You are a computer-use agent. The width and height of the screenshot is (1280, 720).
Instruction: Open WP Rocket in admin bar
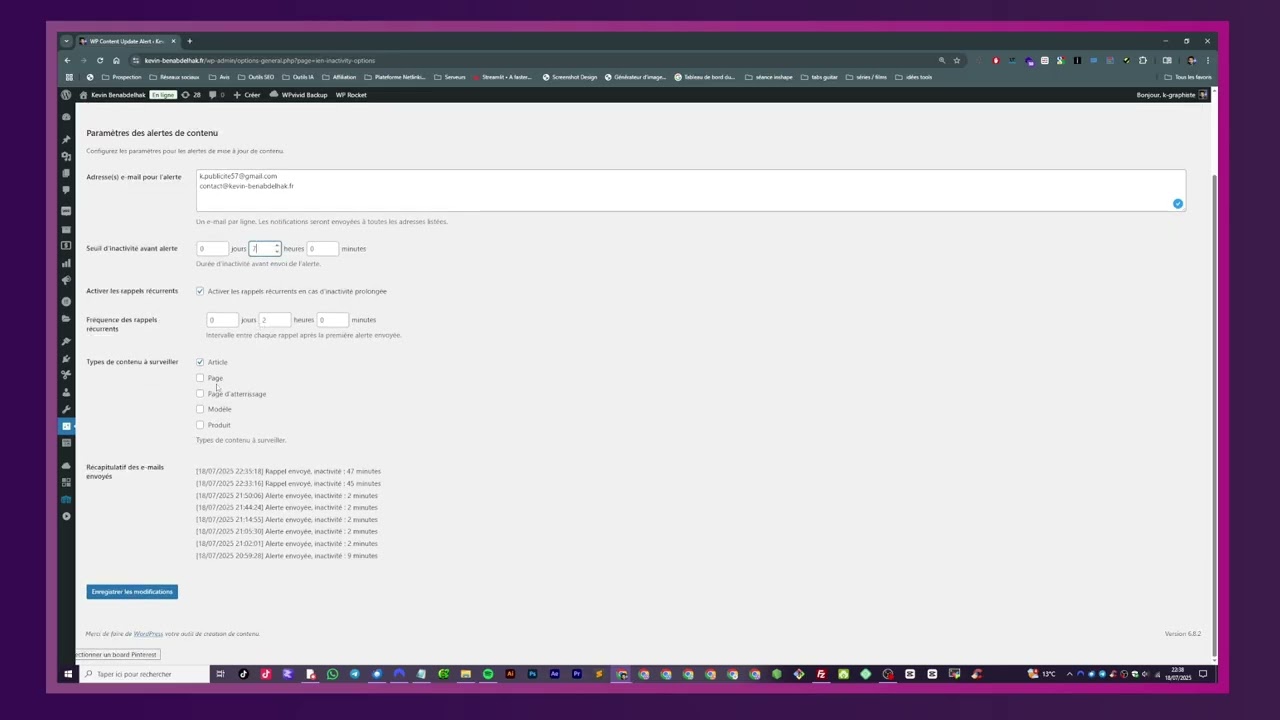pyautogui.click(x=351, y=95)
